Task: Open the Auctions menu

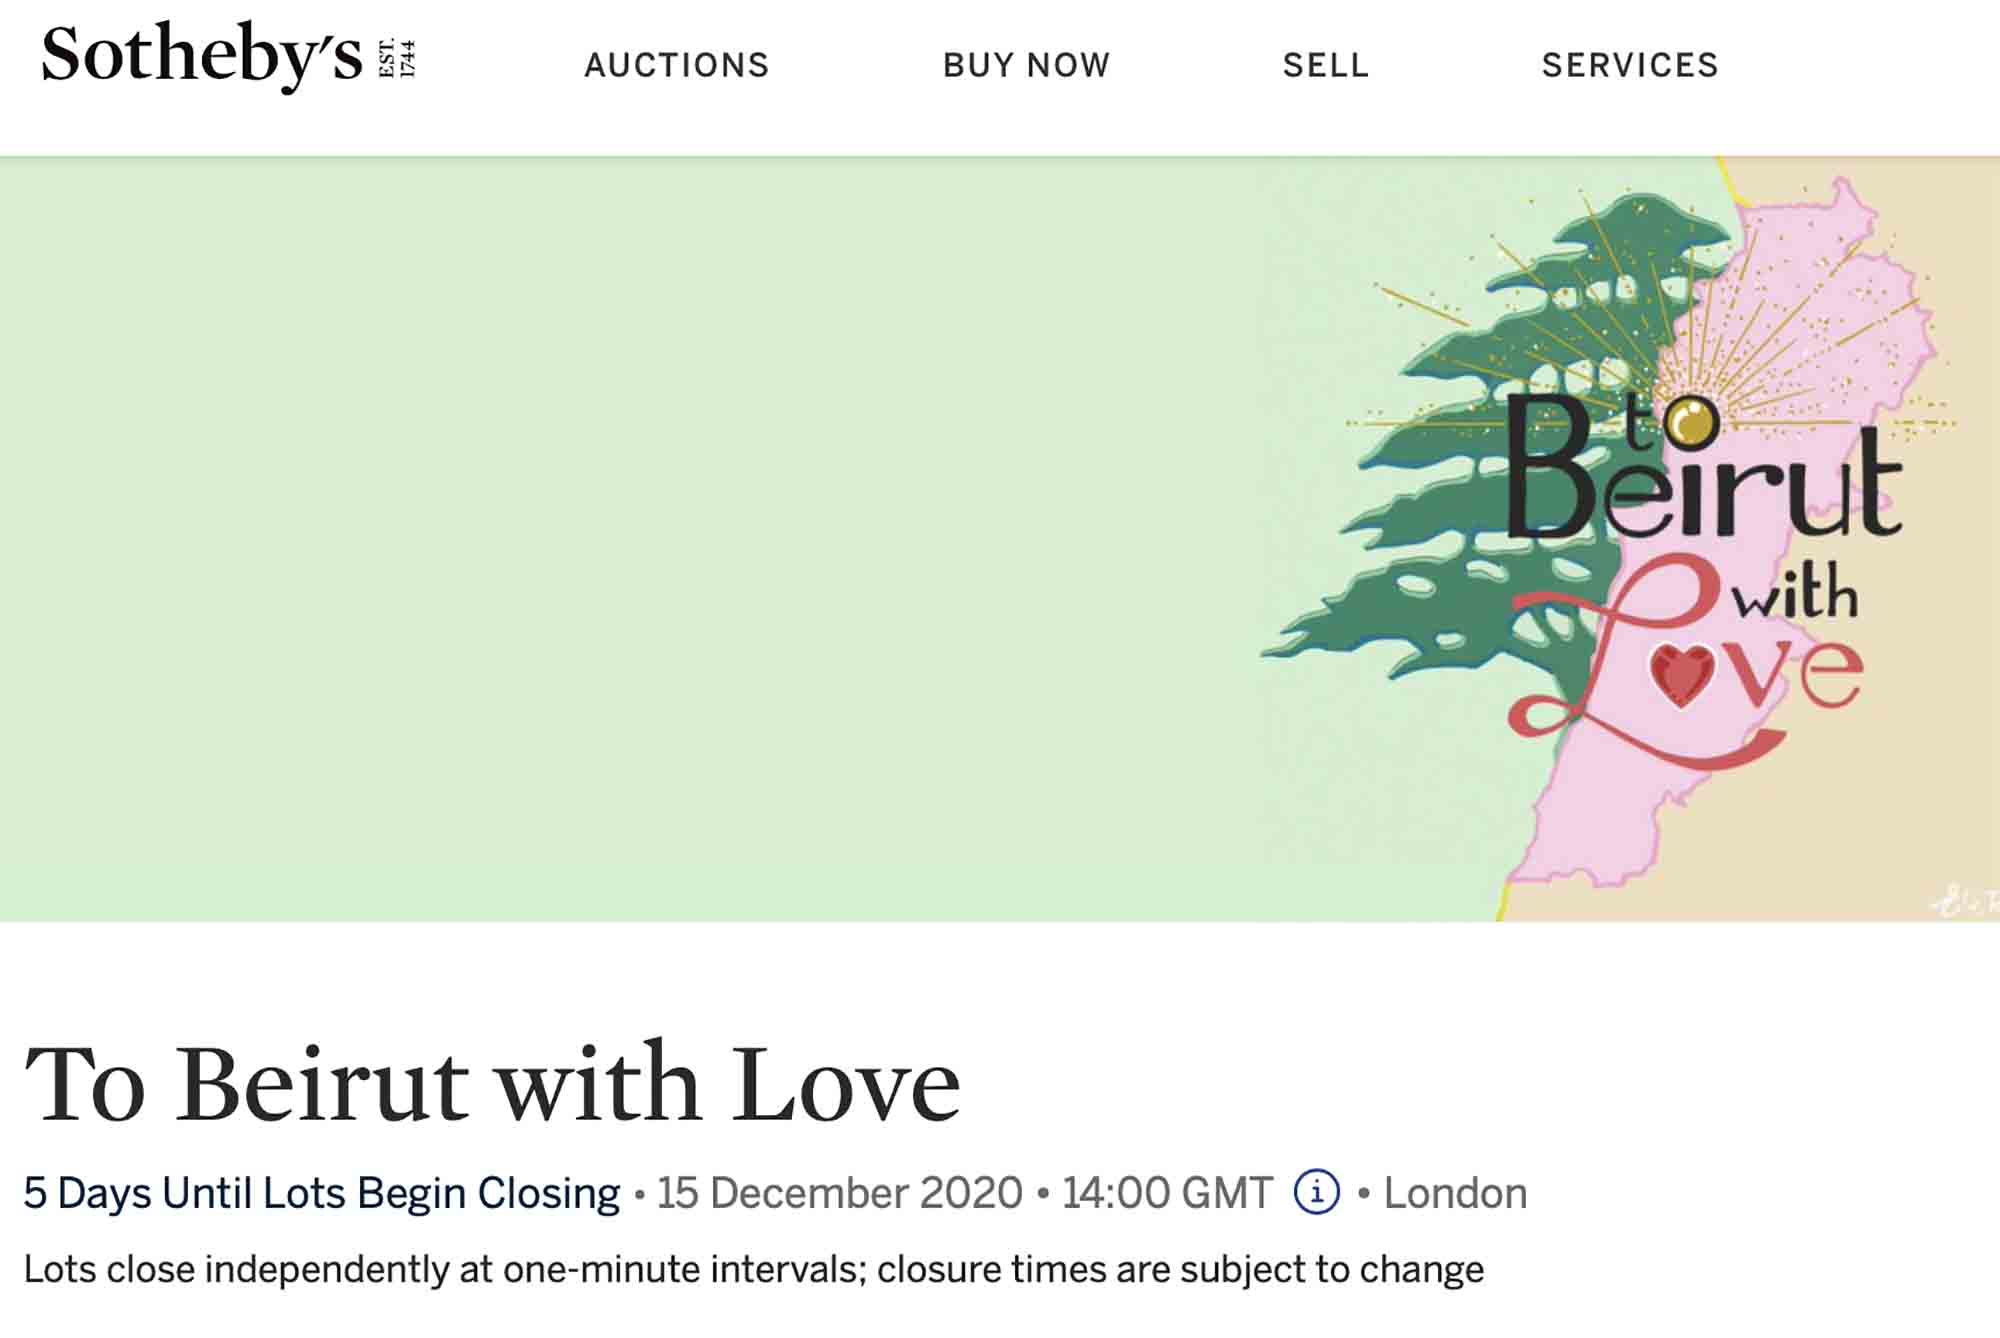Action: (x=677, y=65)
